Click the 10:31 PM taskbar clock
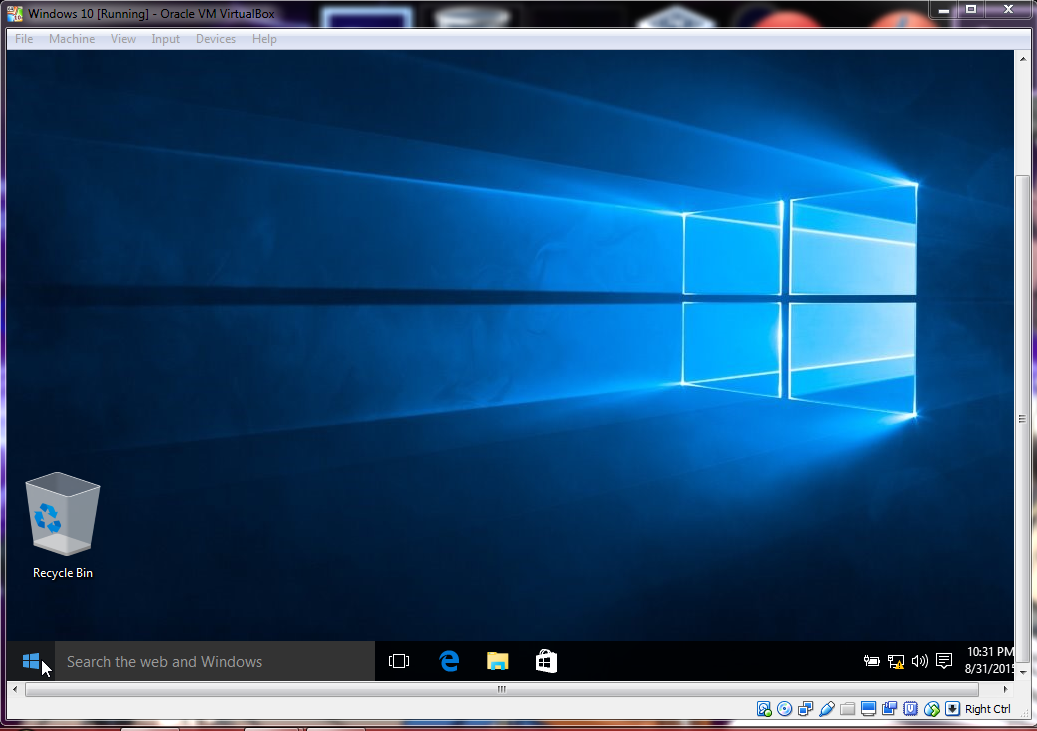The width and height of the screenshot is (1037, 731). (988, 660)
